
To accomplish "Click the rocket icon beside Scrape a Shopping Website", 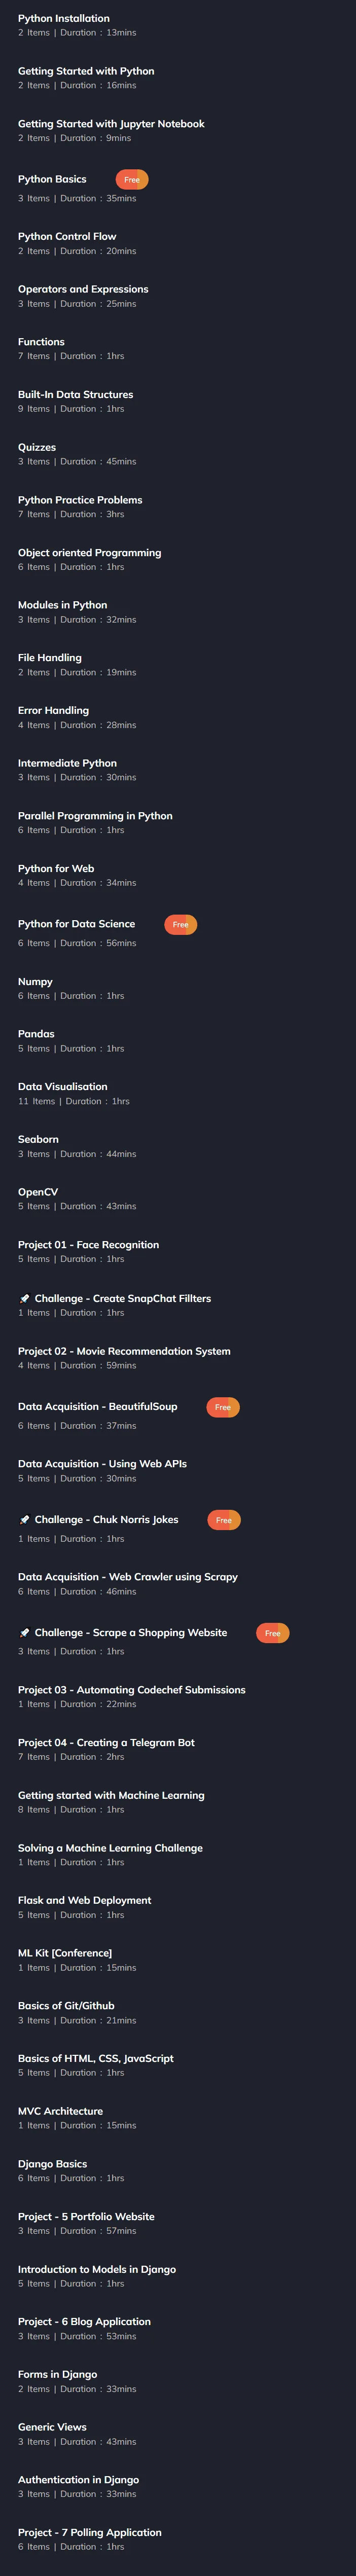I will click(x=24, y=1632).
